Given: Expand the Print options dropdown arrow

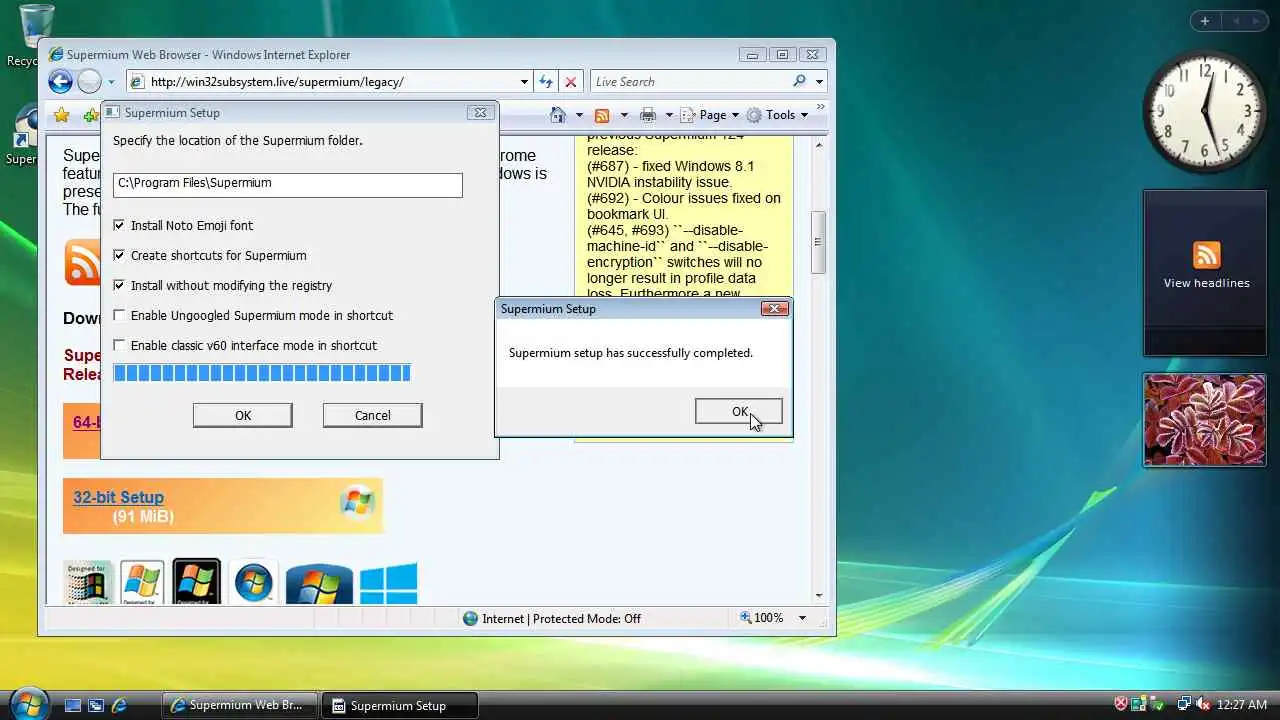Looking at the screenshot, I should (669, 115).
